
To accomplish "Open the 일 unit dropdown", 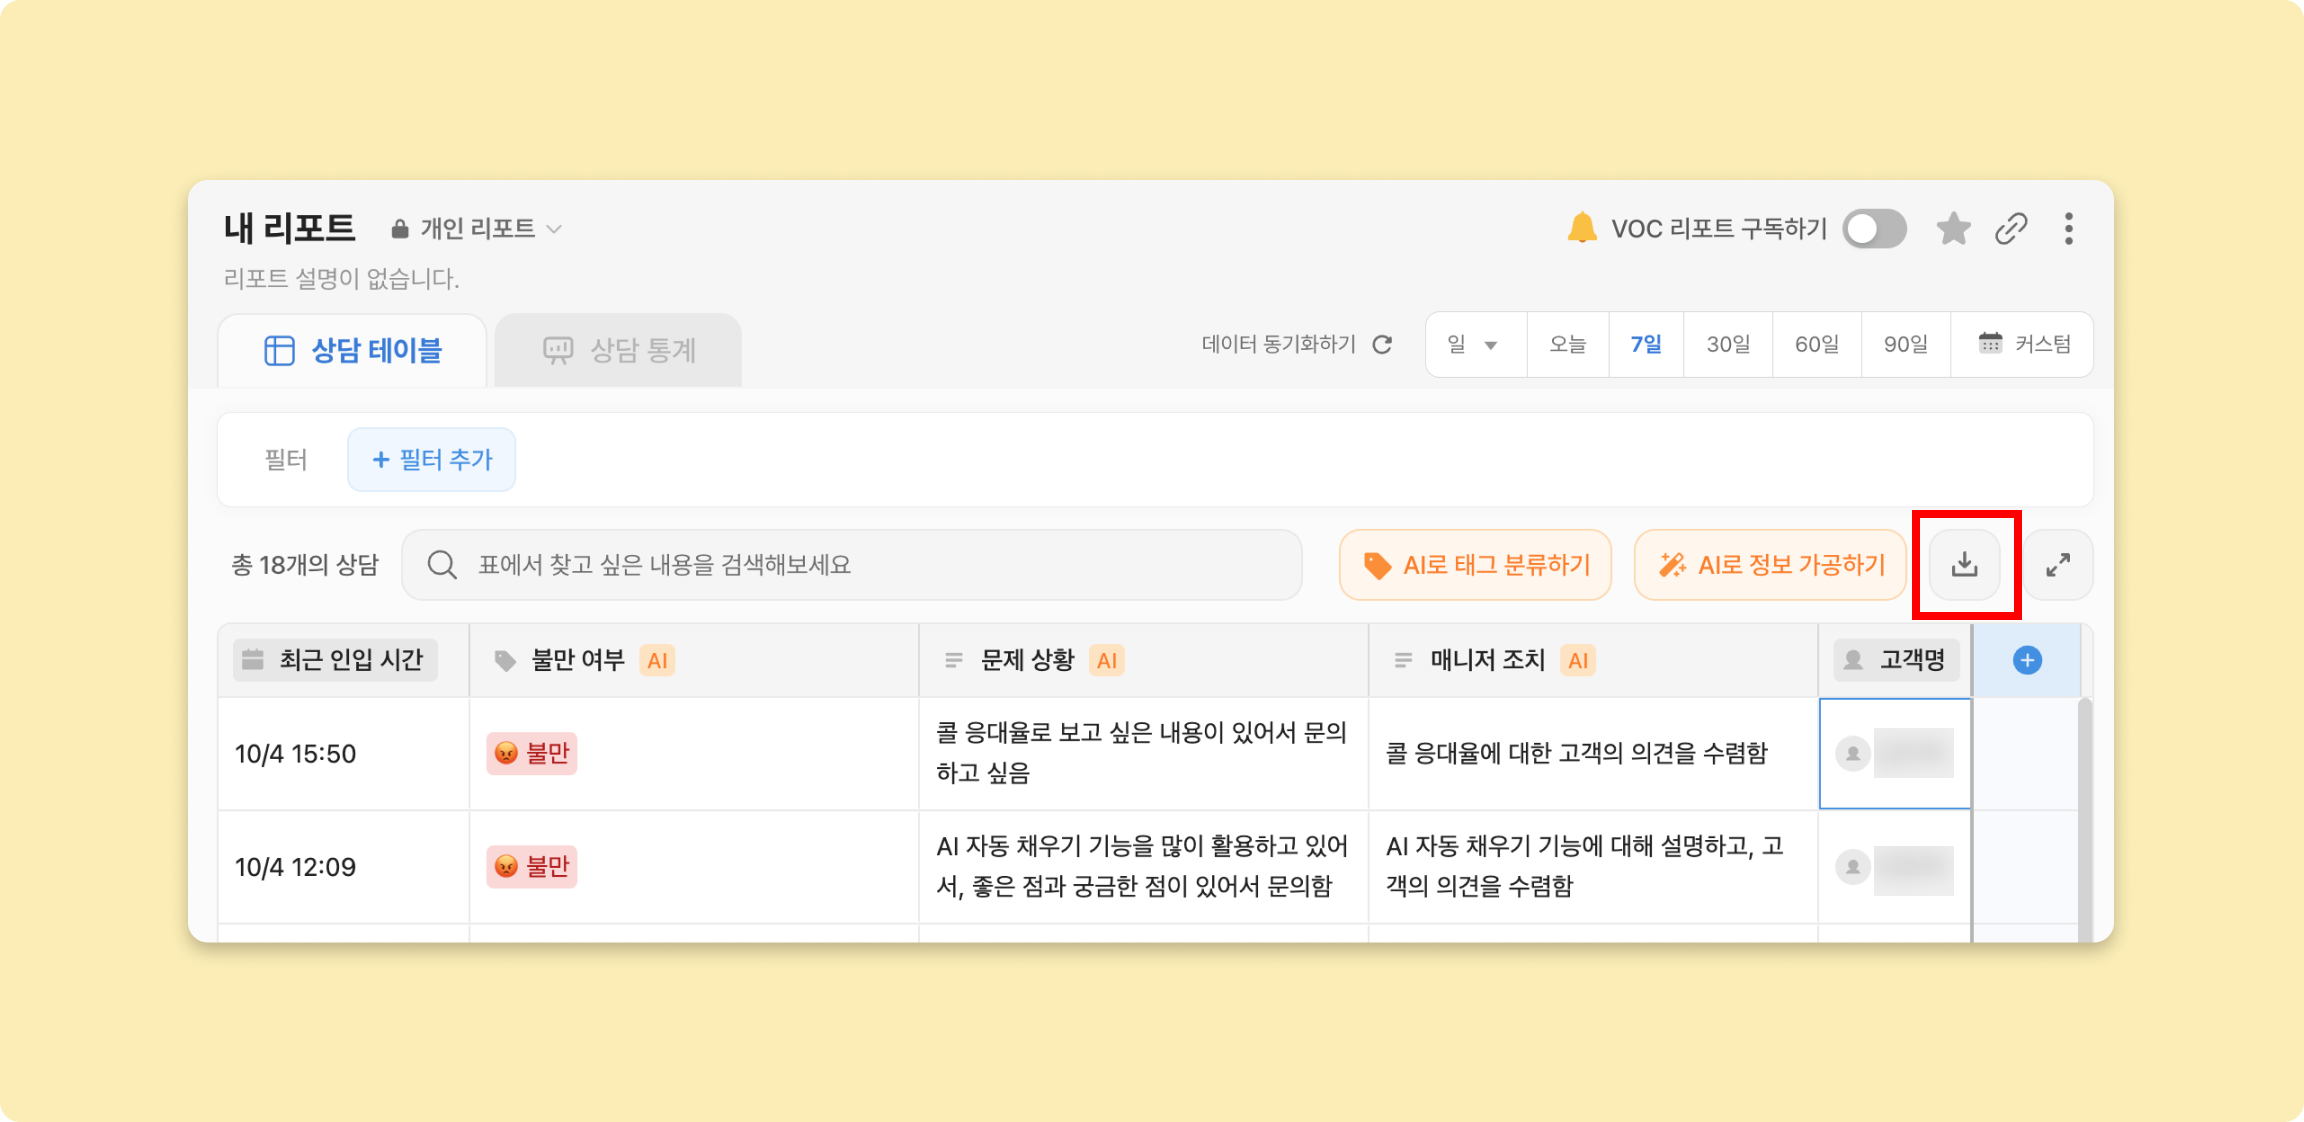I will (1474, 345).
